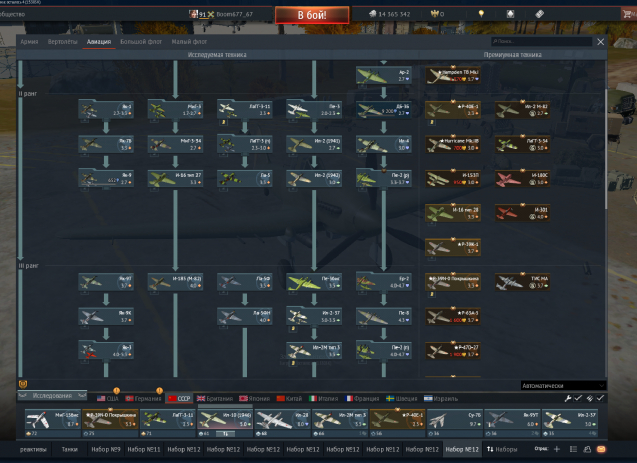Select the Ил-2 (1941) aircraft card
Screen dimensions: 637x463
[x=314, y=144]
